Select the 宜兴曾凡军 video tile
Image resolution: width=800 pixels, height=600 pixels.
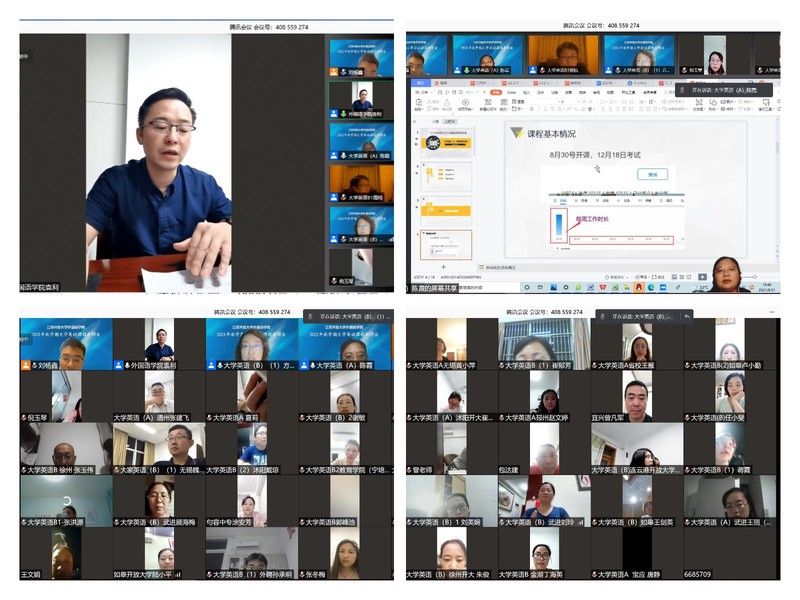637,396
